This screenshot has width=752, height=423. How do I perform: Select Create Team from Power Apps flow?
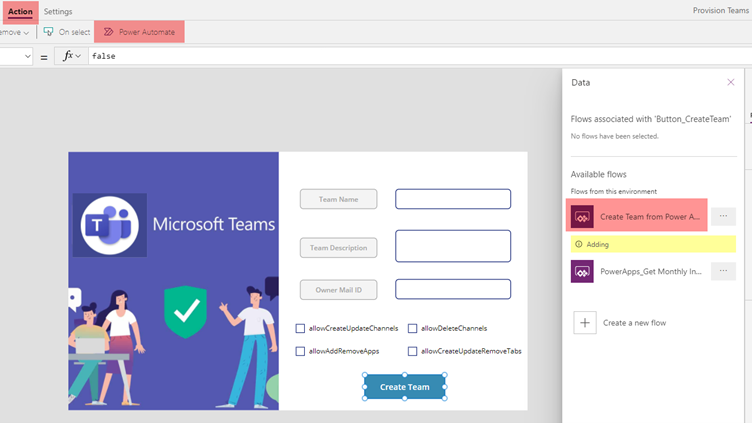click(636, 217)
